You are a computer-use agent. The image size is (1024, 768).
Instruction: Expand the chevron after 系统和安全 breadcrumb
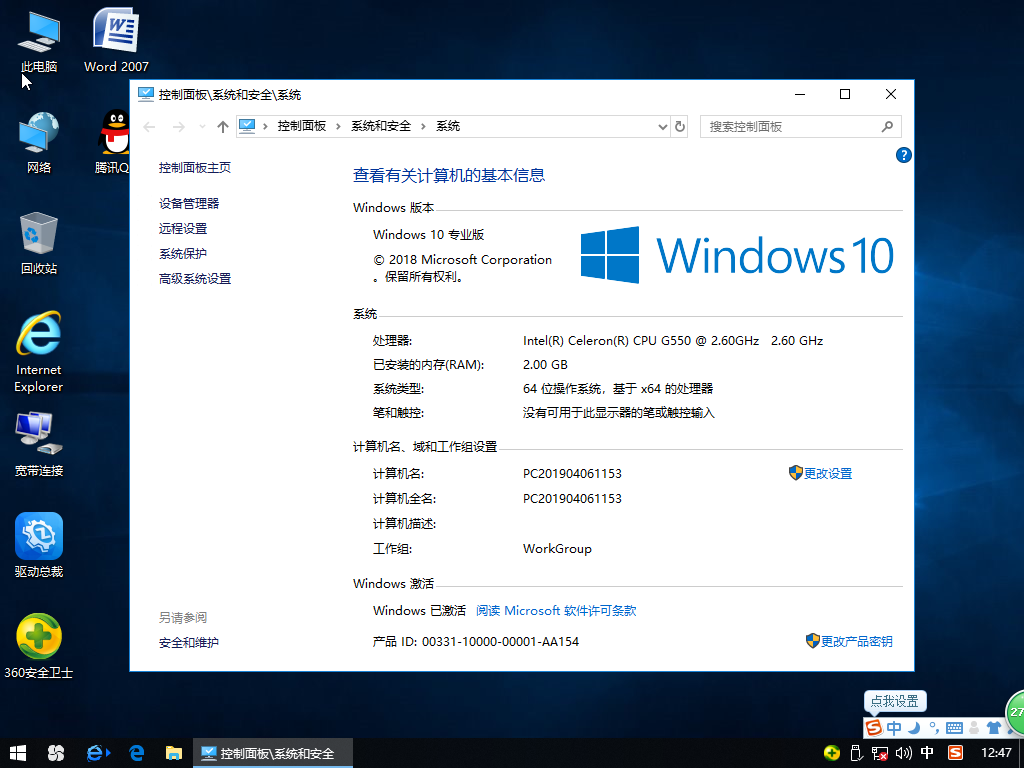[423, 126]
